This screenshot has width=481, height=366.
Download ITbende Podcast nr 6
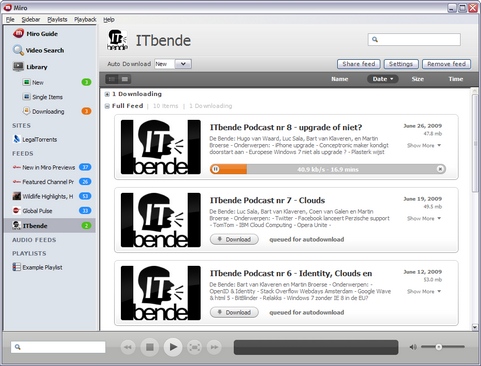234,312
